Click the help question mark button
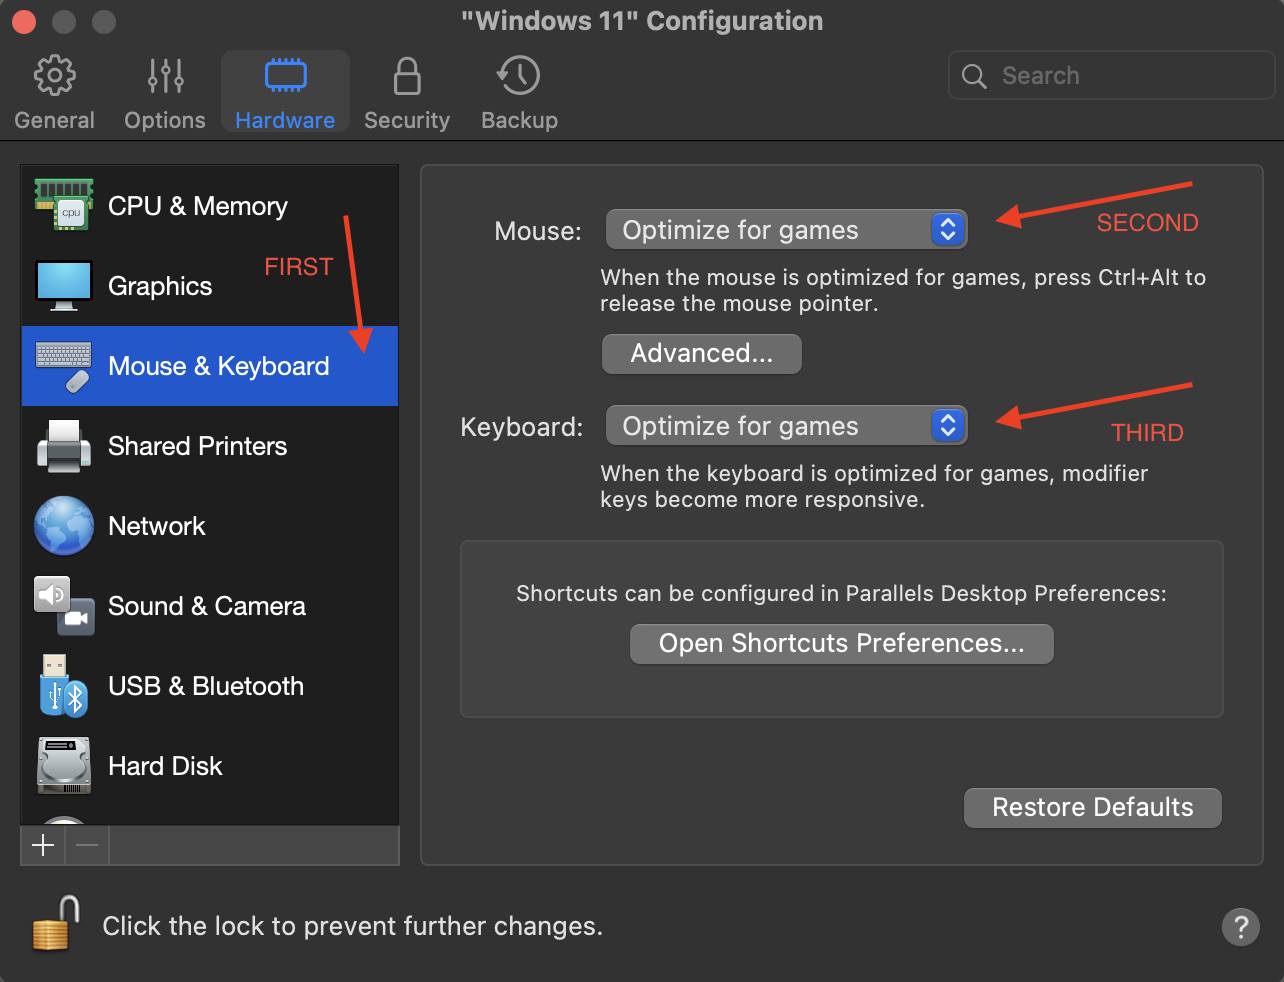The height and width of the screenshot is (982, 1284). pyautogui.click(x=1240, y=927)
